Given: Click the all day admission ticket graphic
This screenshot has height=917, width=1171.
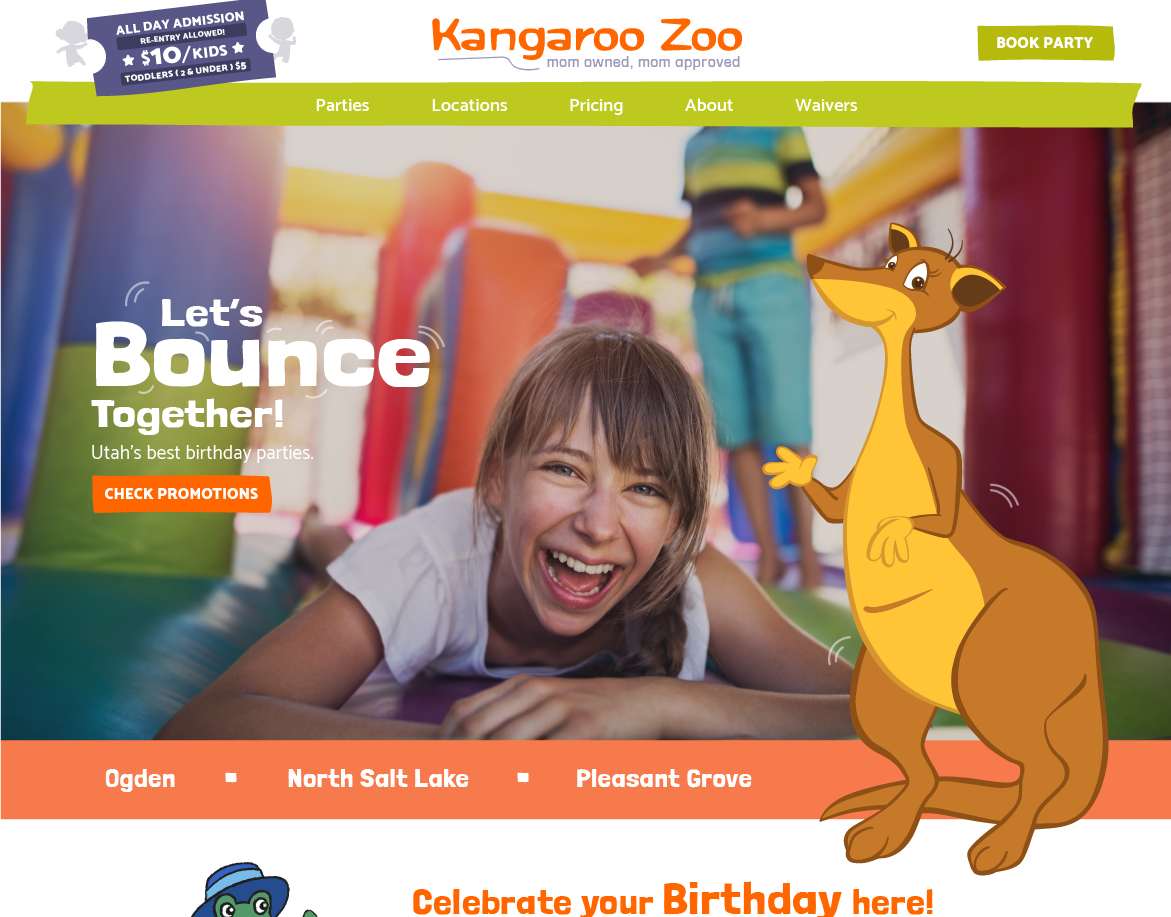Looking at the screenshot, I should 181,47.
